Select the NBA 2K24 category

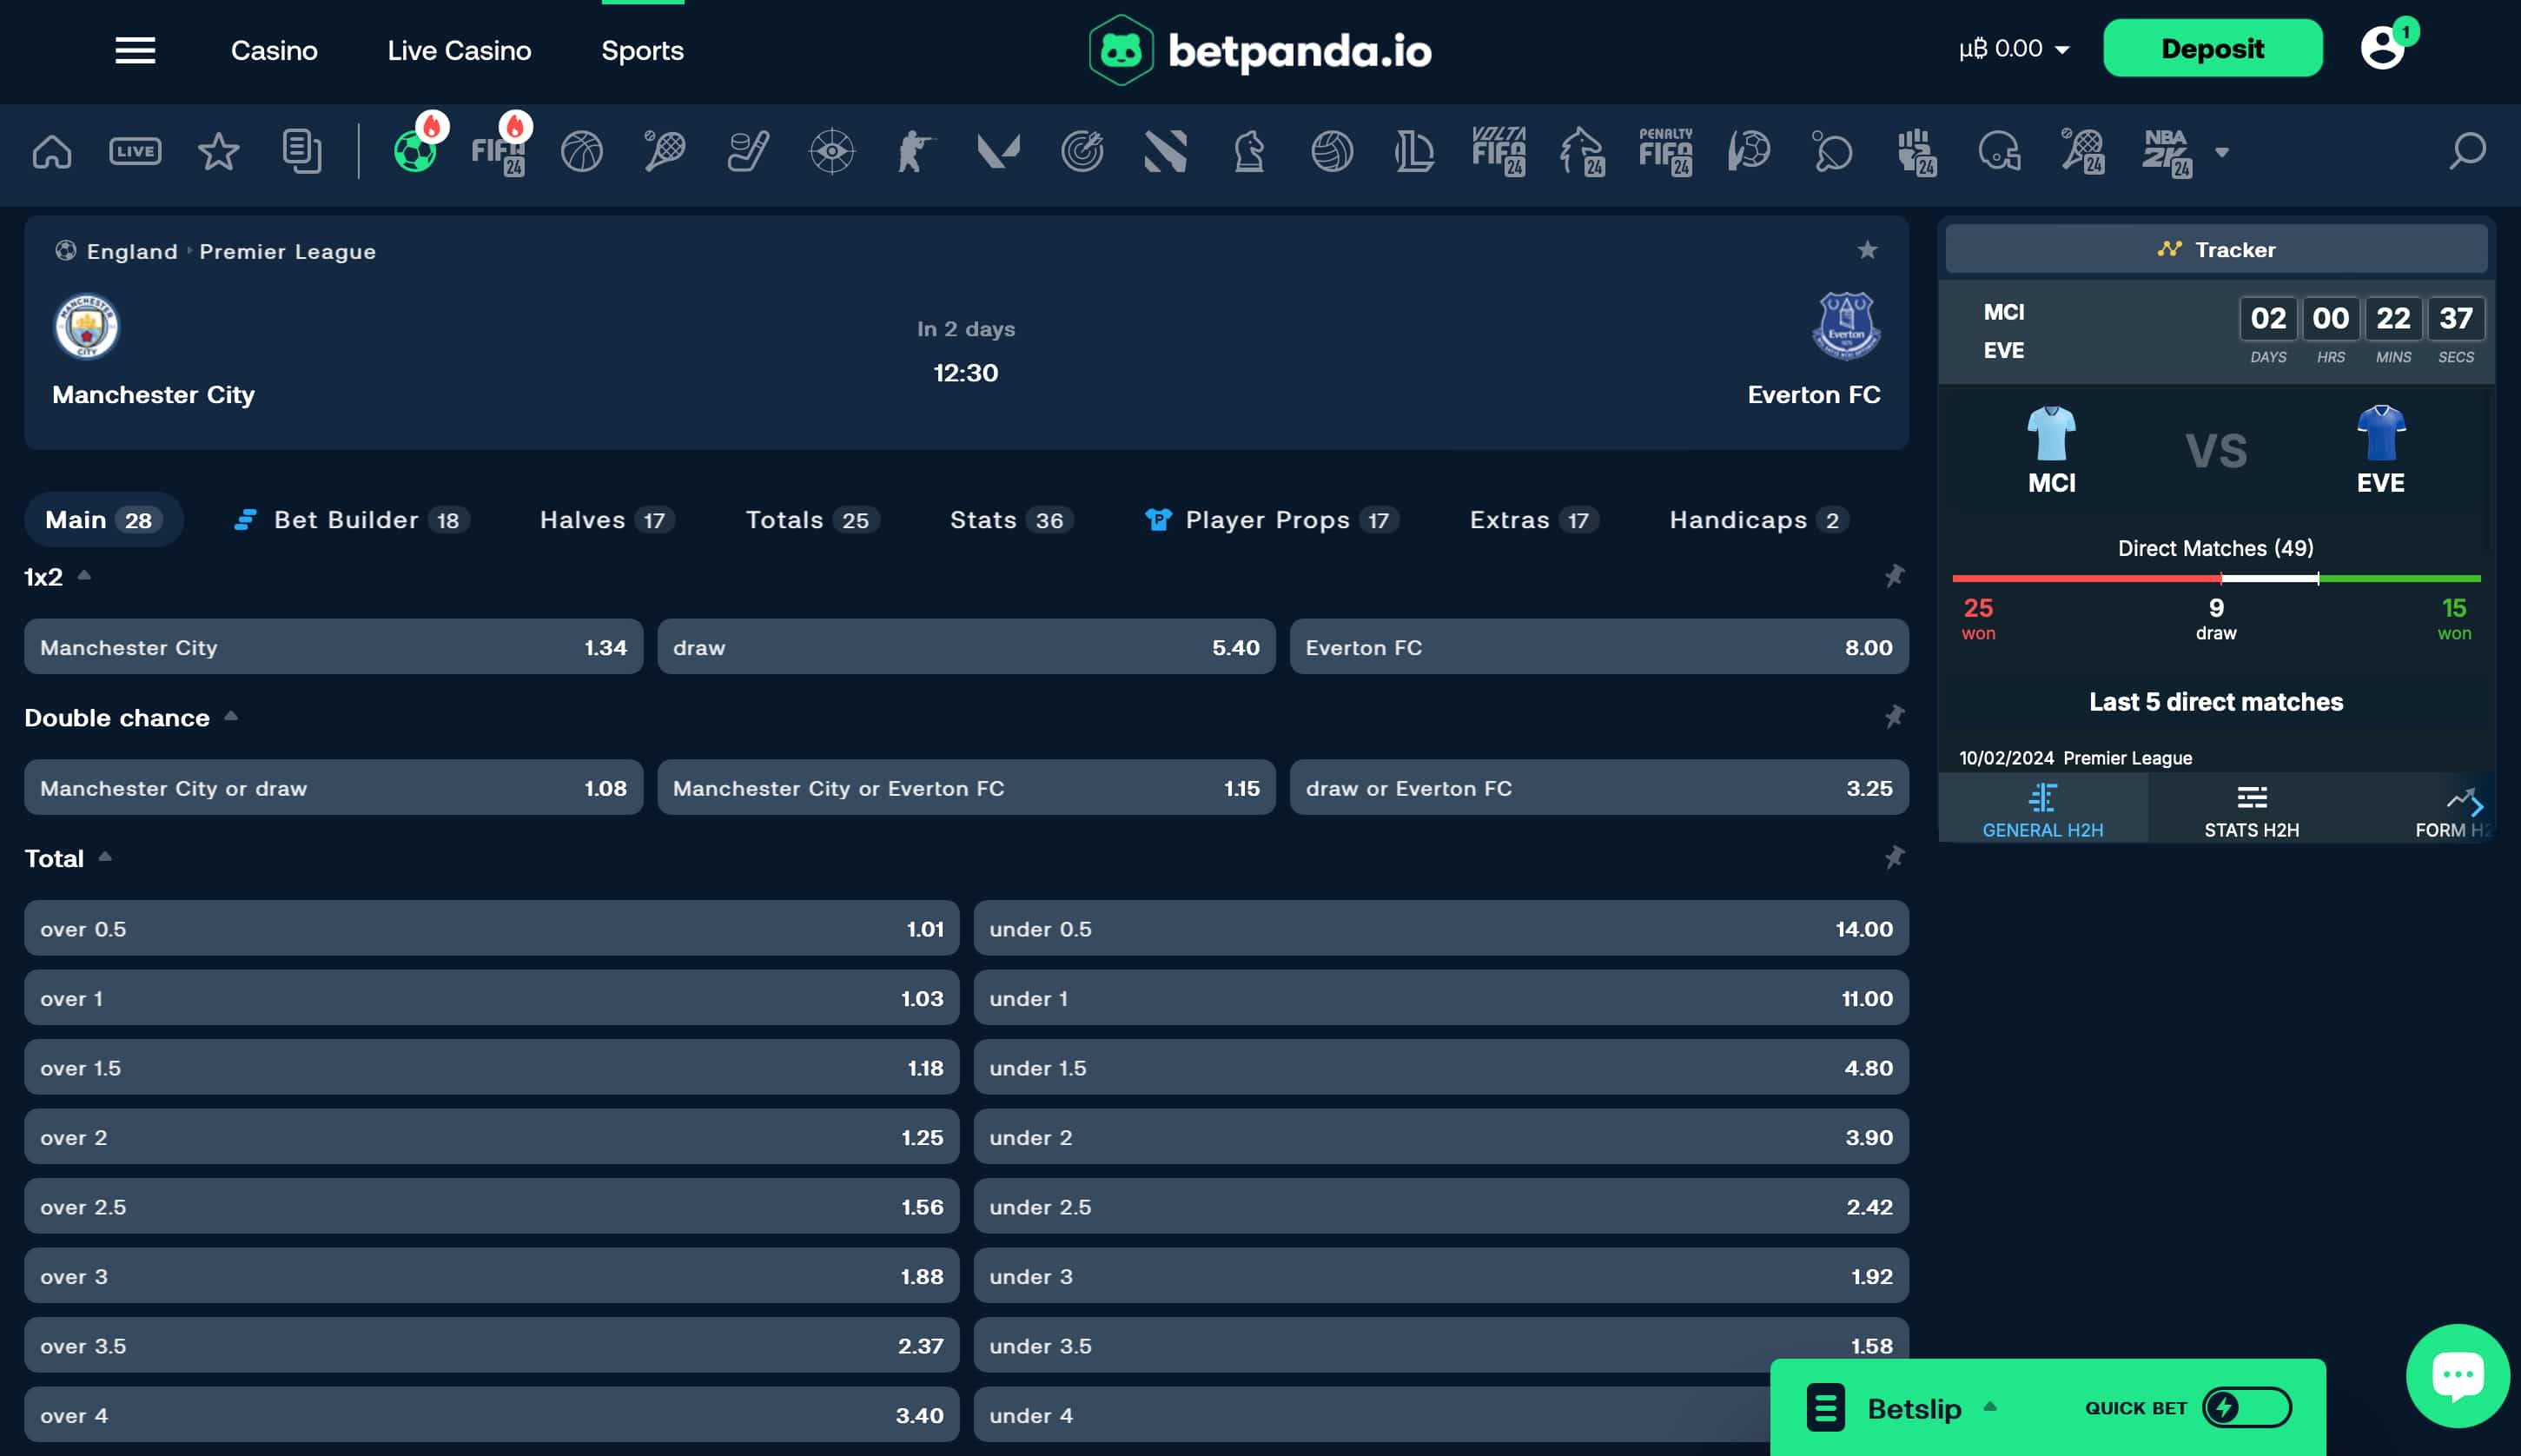point(2168,152)
